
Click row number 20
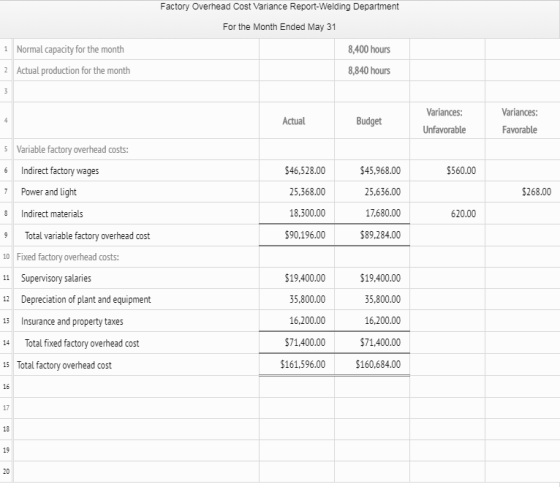[6, 472]
